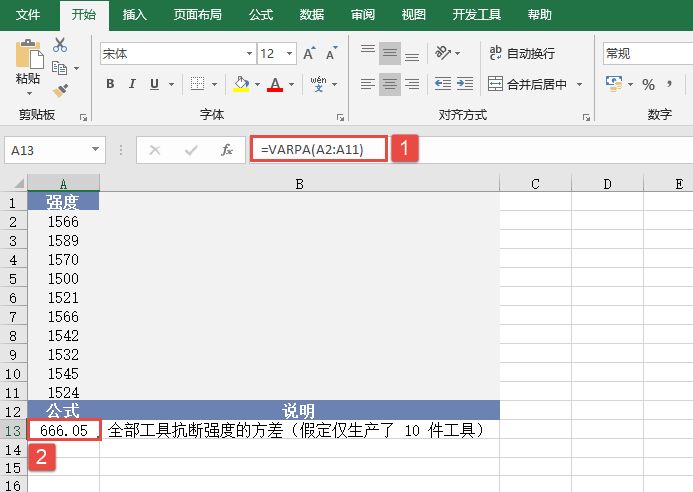Increase font size with large A icon

tap(309, 53)
